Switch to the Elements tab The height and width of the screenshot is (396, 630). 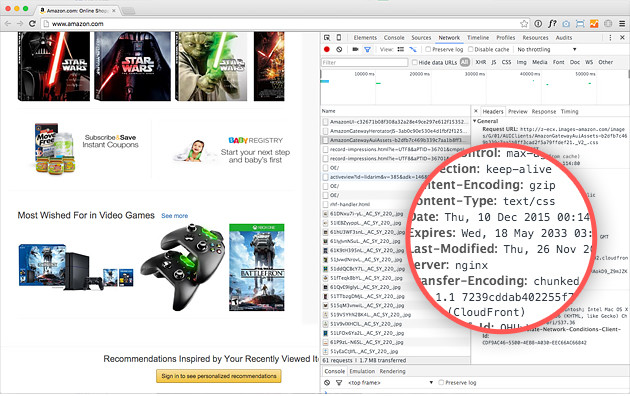pyautogui.click(x=365, y=37)
